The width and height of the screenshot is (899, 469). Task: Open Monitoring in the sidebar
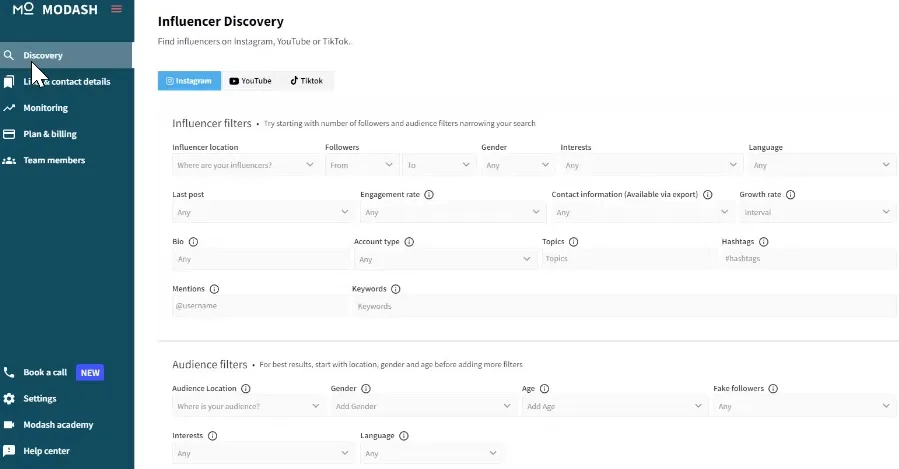coord(66,108)
